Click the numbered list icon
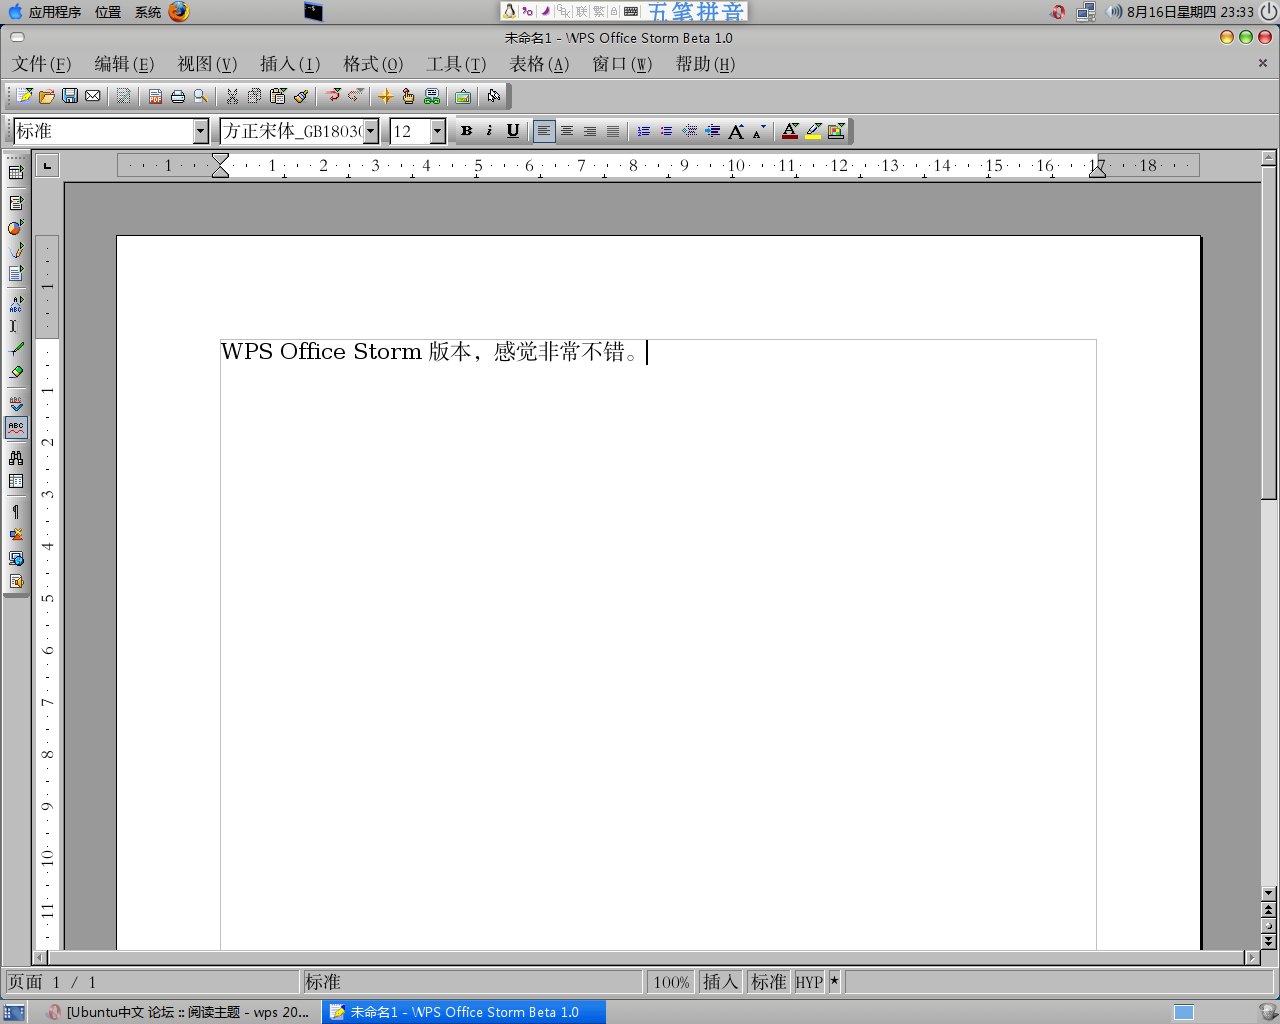 [643, 131]
